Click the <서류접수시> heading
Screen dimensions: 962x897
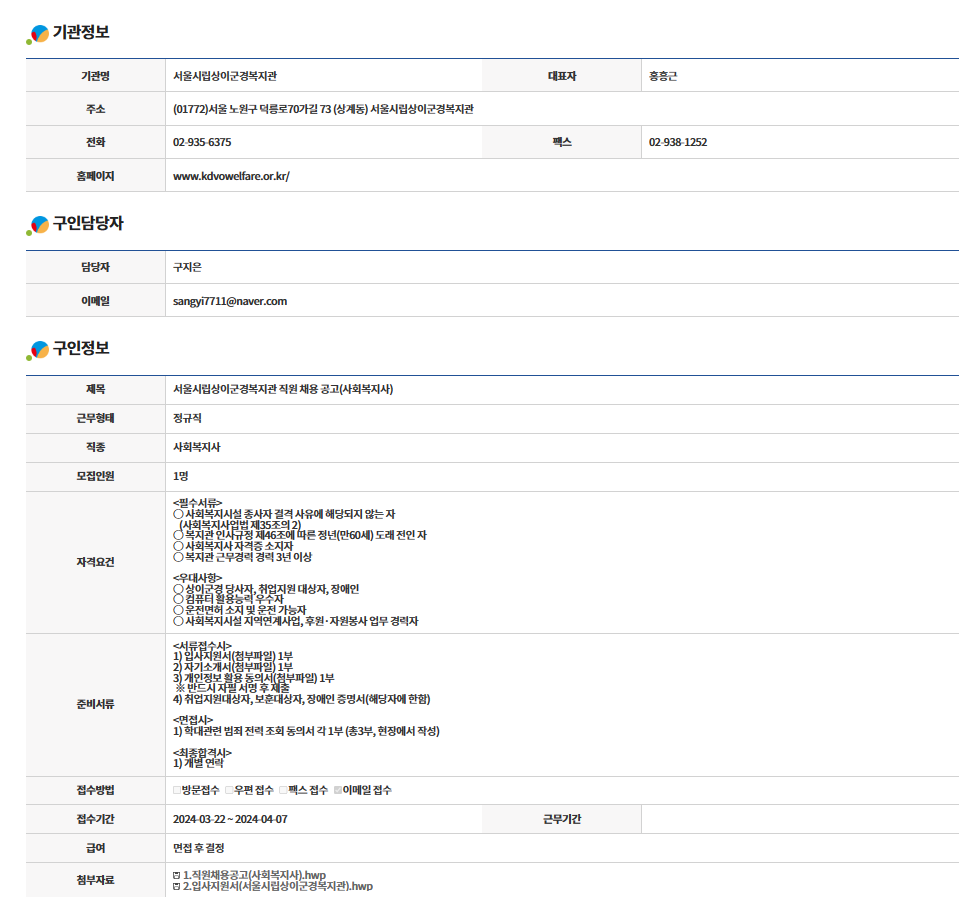202,646
